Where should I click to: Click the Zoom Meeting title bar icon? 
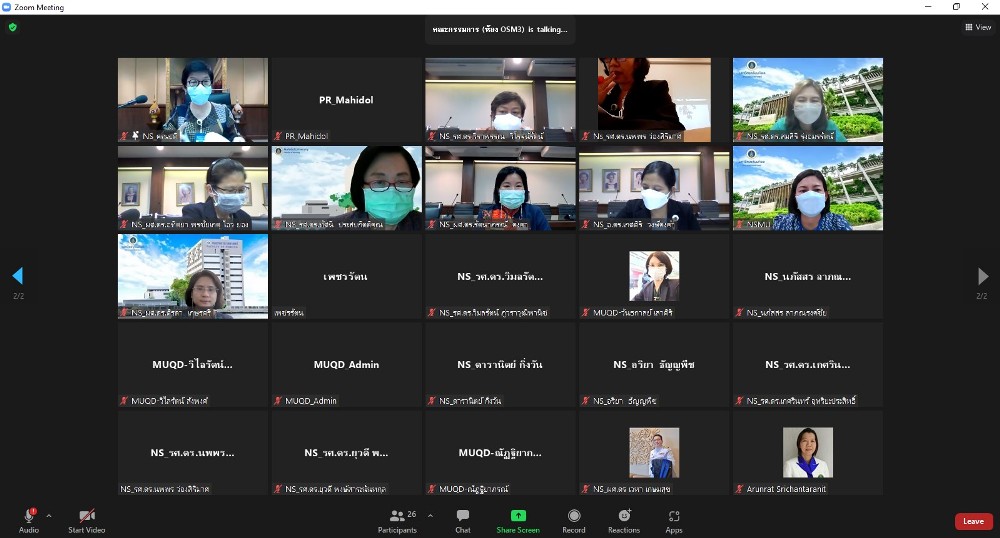7,7
